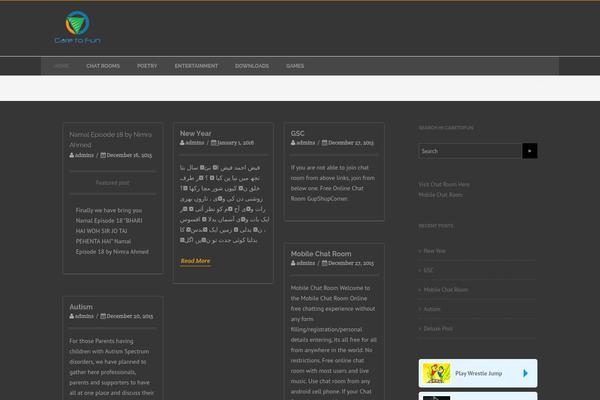Screen dimensions: 600x400
Task: Open Deluxe Pool in Recent Posts
Action: tap(438, 329)
